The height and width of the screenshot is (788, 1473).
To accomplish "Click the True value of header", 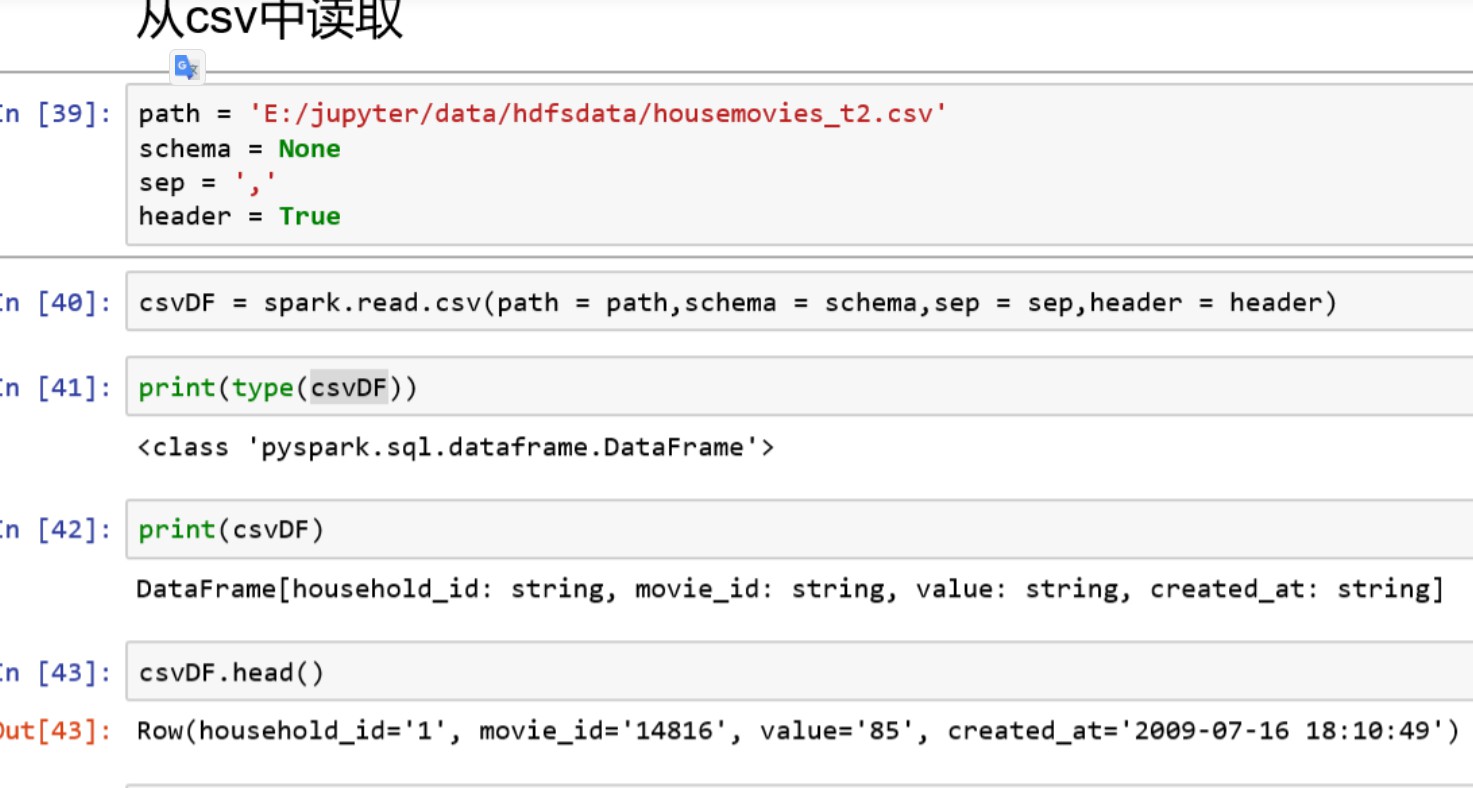I will click(x=309, y=217).
